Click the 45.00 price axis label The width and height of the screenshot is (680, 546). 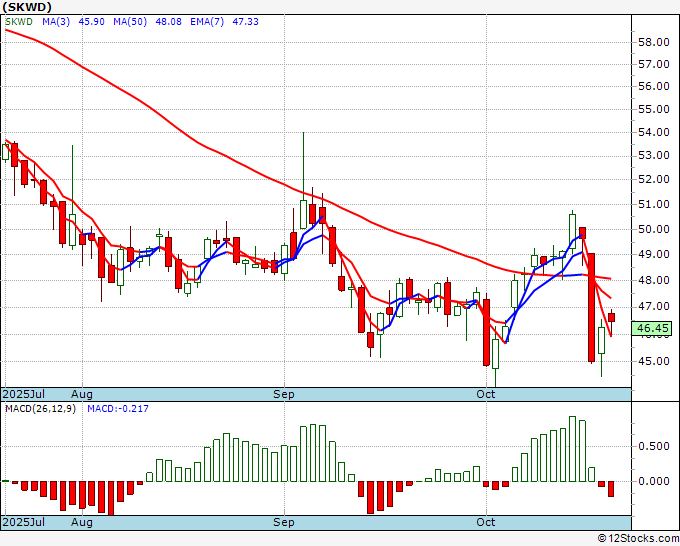click(654, 361)
